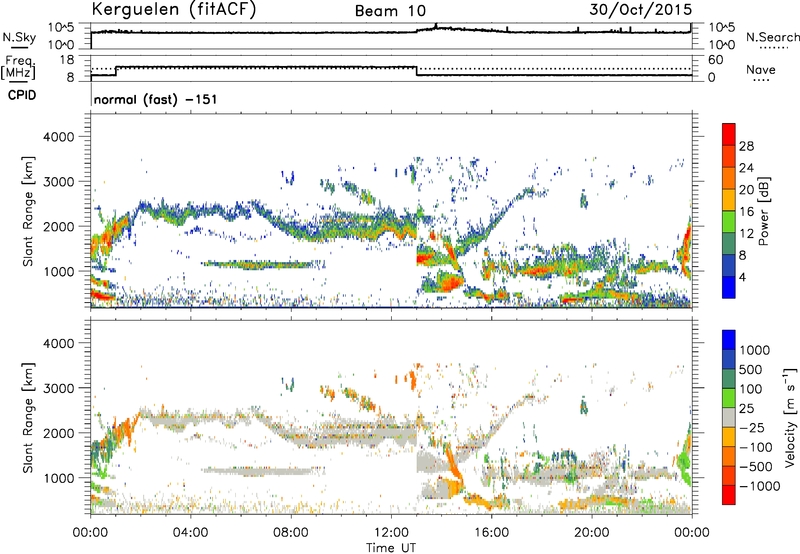
Task: Select the Beam 10 heading
Action: tap(390, 11)
